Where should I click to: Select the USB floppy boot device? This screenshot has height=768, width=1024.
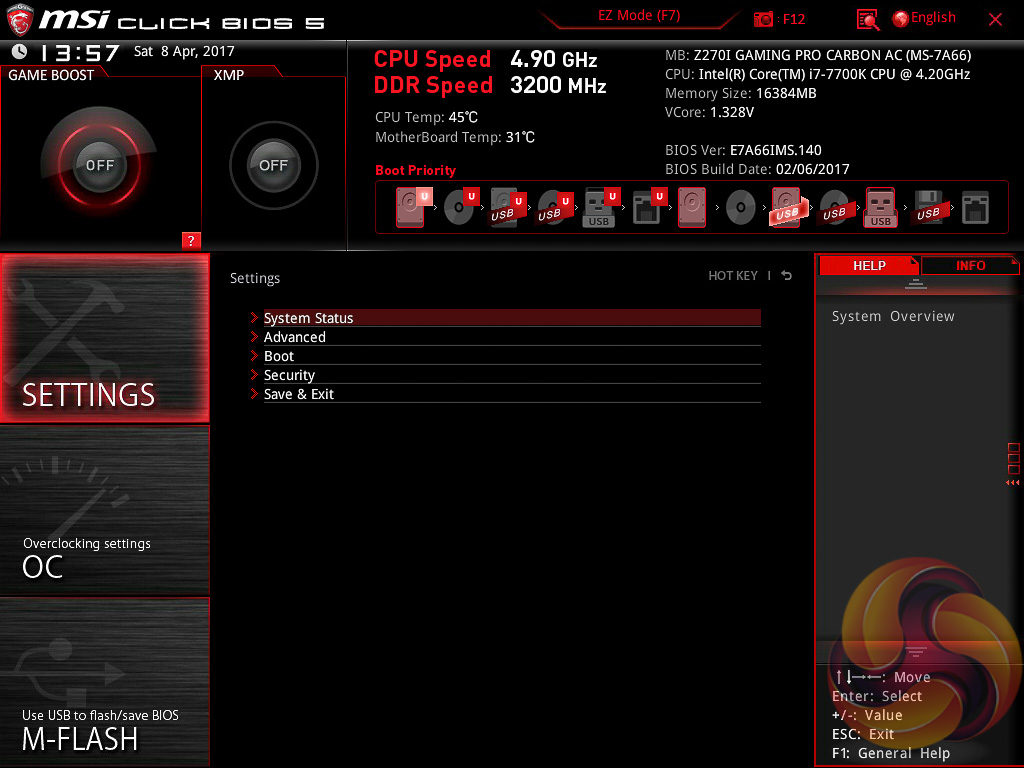[x=929, y=207]
